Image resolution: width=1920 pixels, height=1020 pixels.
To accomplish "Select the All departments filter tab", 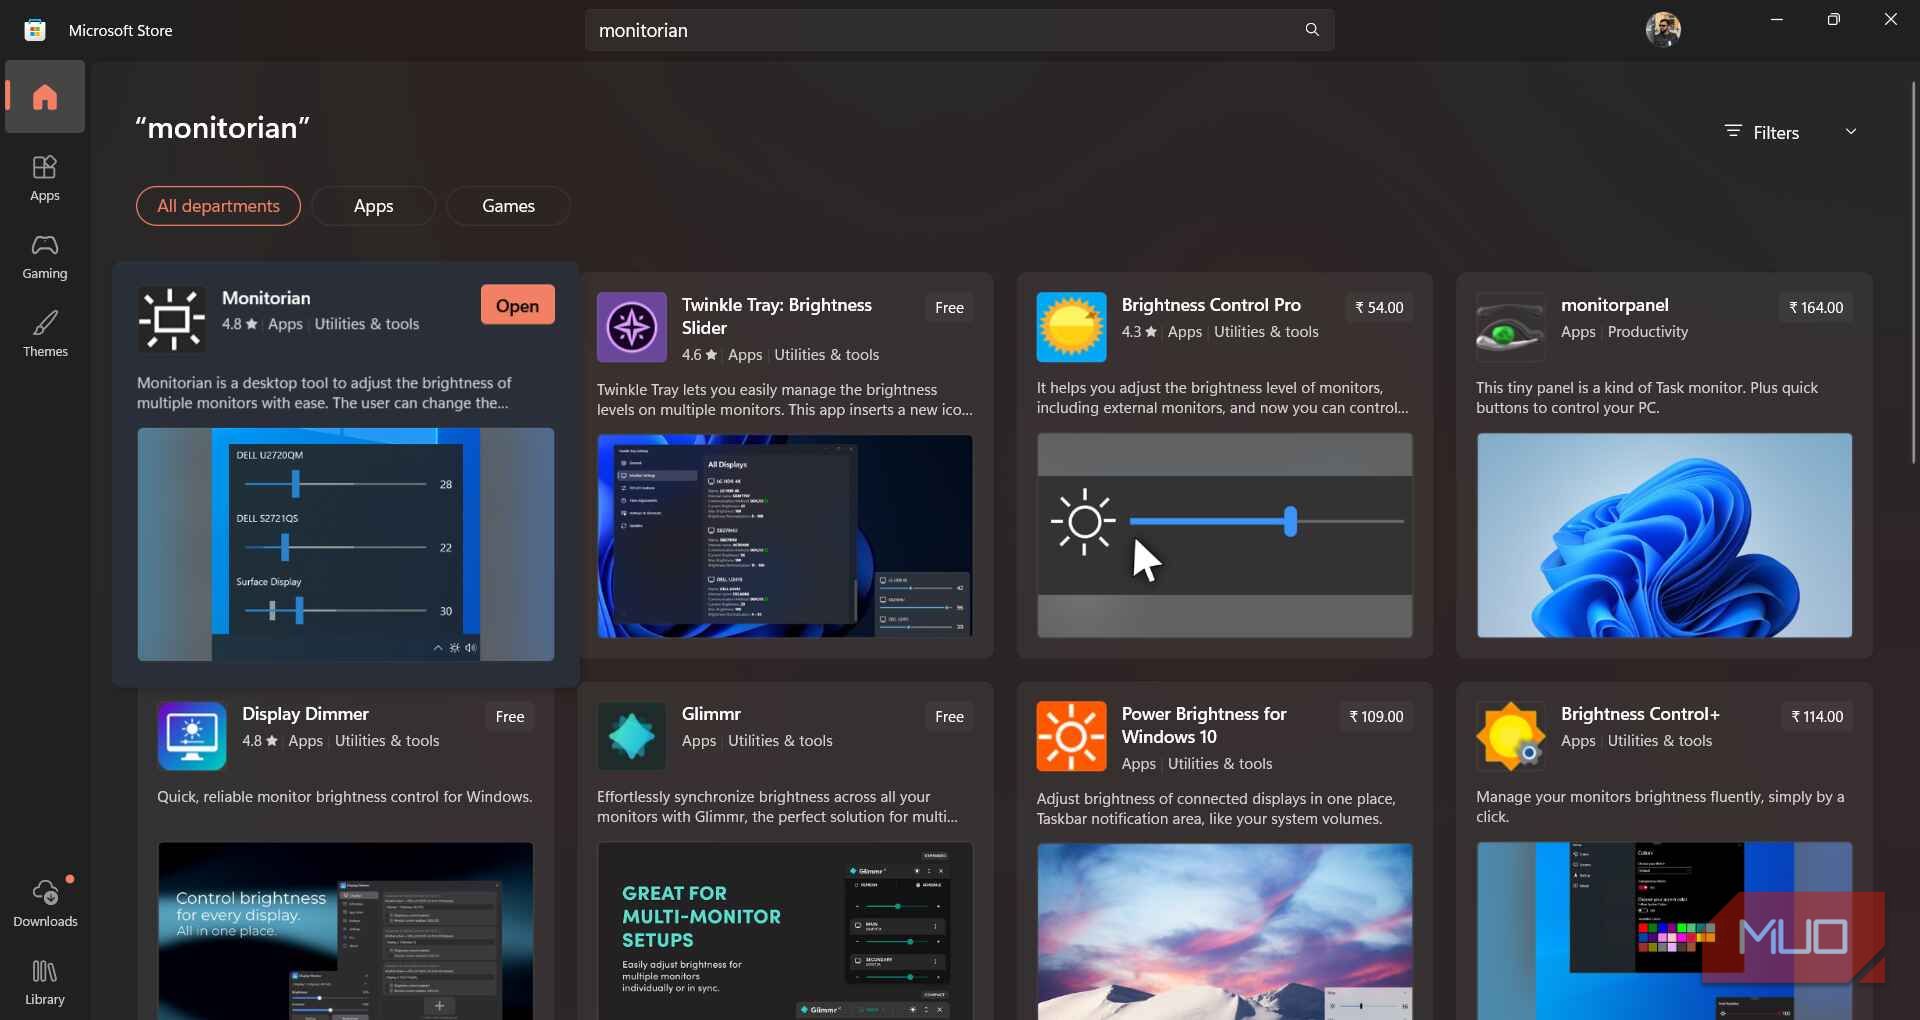I will coord(218,206).
